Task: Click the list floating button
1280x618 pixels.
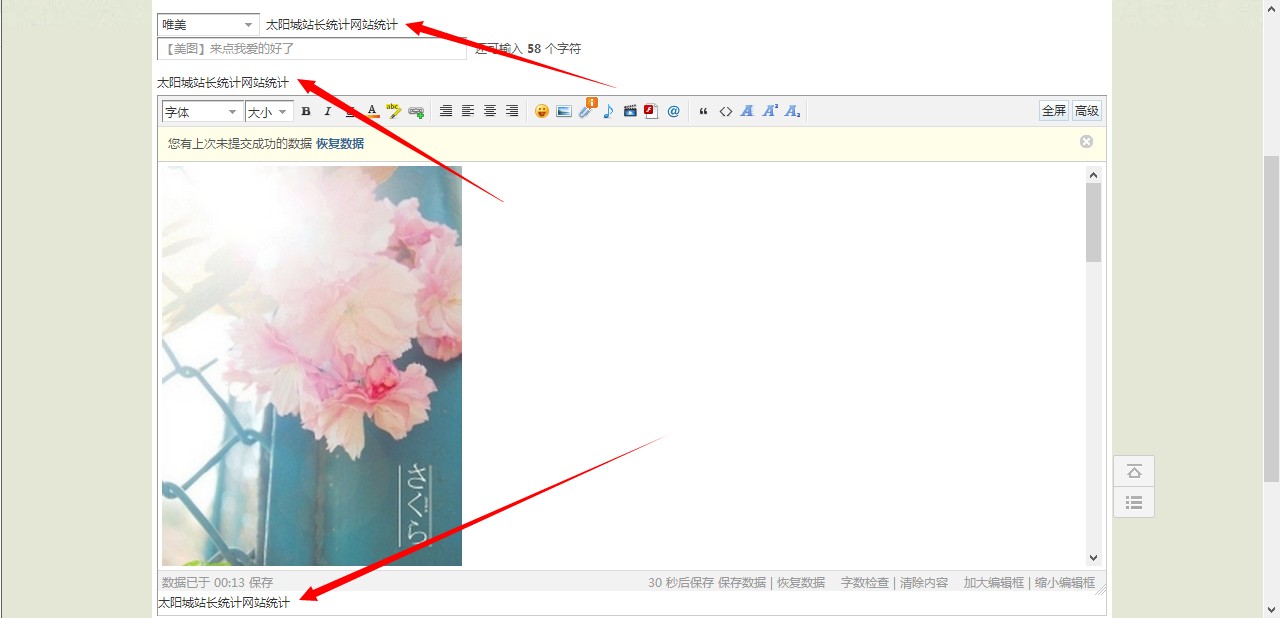Action: pyautogui.click(x=1134, y=503)
